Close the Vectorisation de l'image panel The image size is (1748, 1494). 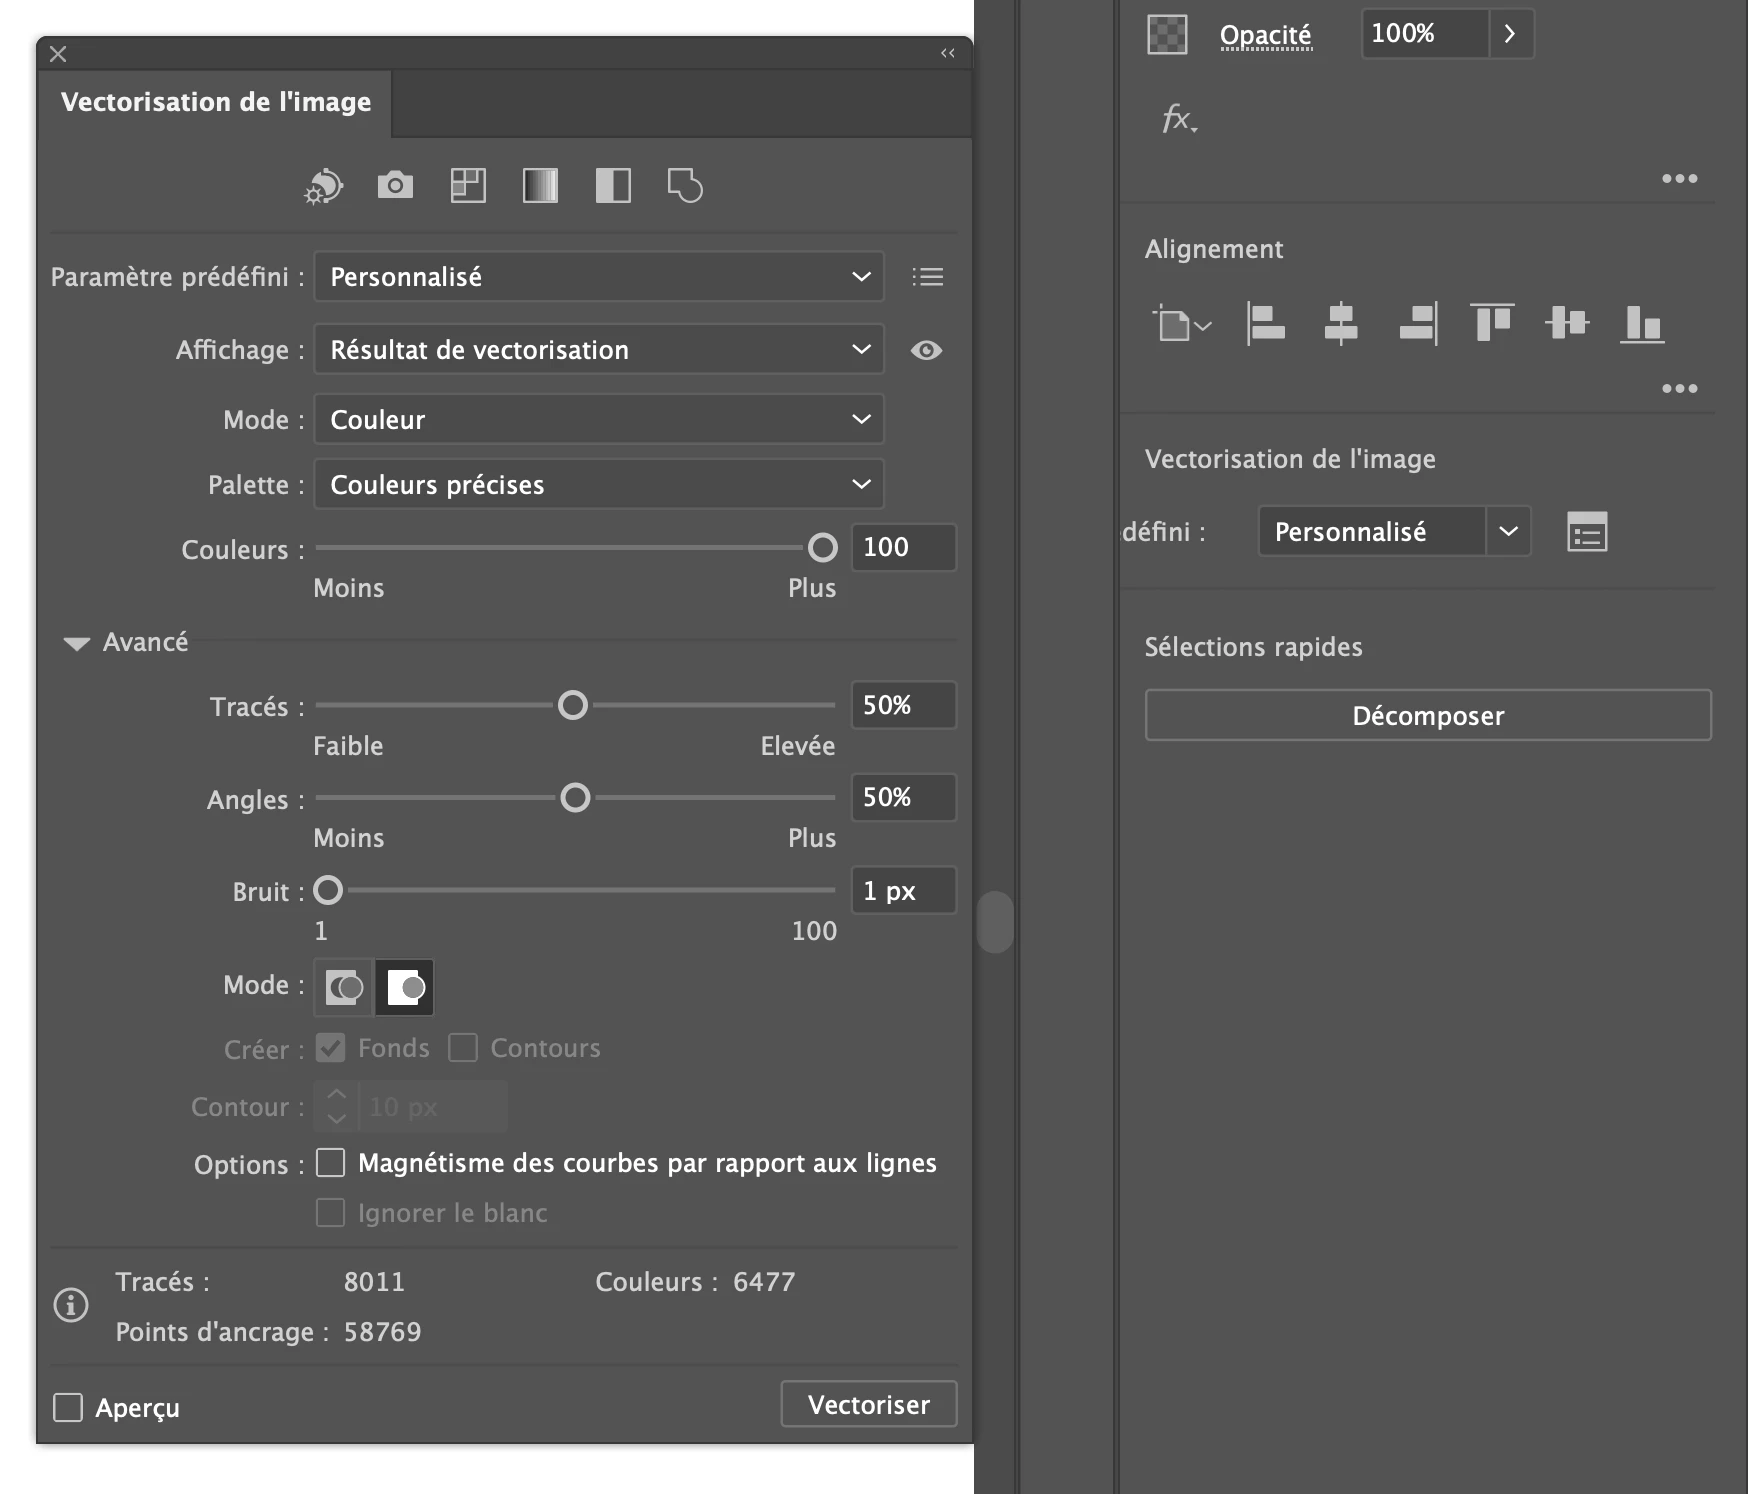pyautogui.click(x=58, y=54)
